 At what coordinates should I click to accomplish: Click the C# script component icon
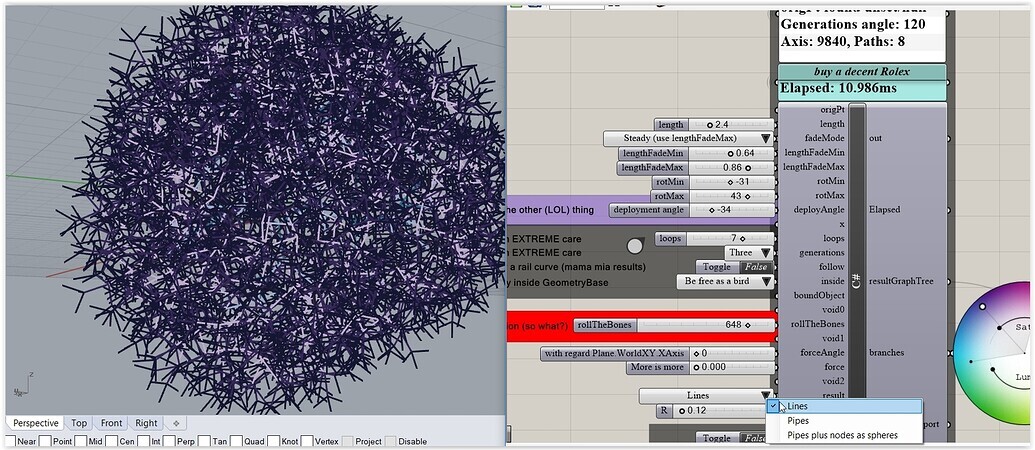coord(857,281)
